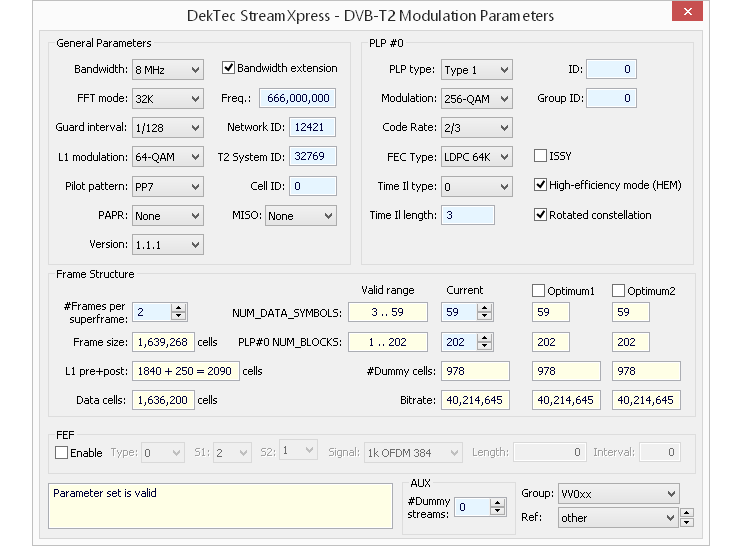Expand the MISO dropdown
The height and width of the screenshot is (546, 743).
301,216
